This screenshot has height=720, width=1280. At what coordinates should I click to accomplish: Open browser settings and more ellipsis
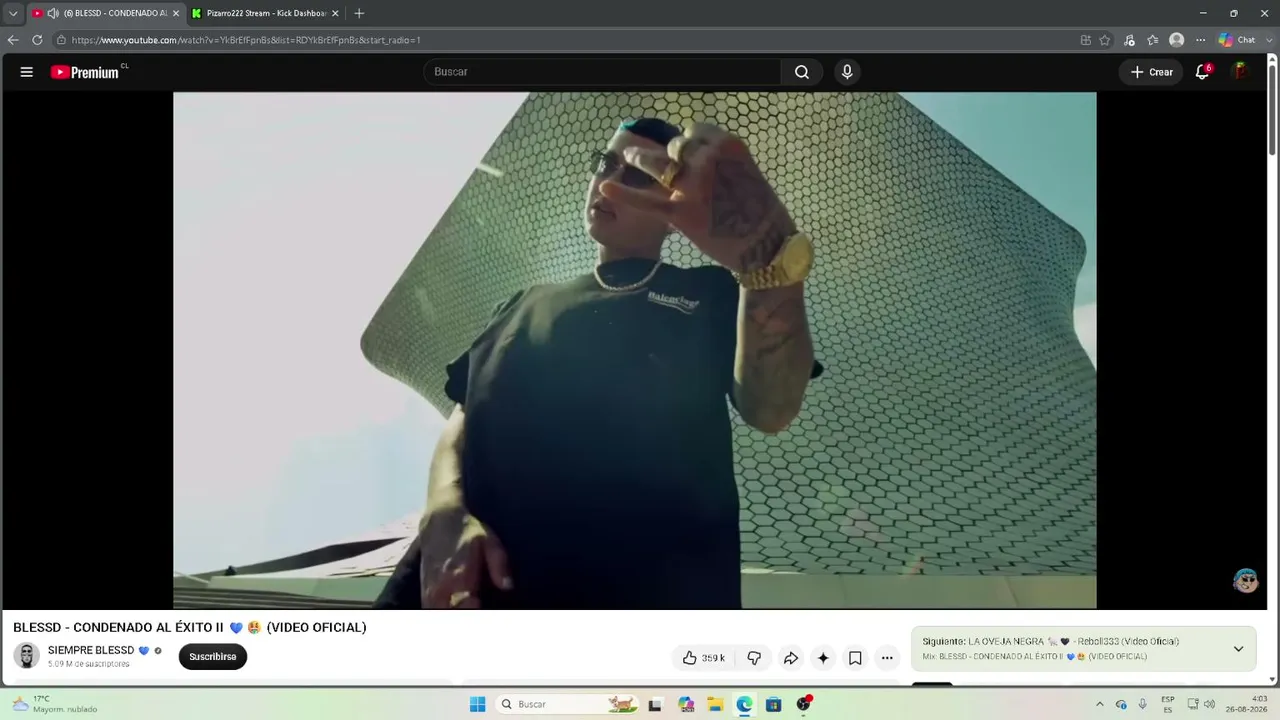click(1201, 40)
